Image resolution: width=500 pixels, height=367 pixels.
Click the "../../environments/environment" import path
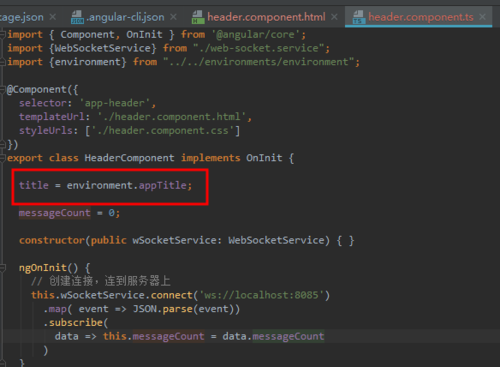pos(258,62)
